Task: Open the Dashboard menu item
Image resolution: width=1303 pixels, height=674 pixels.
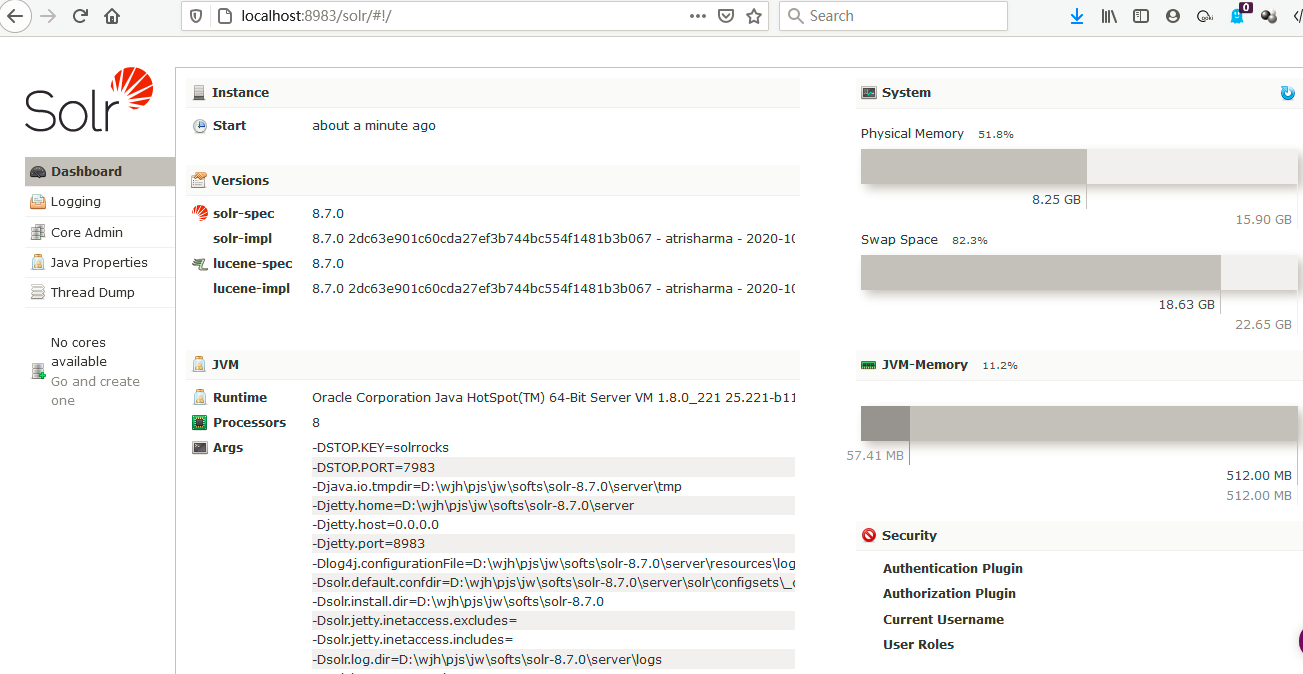Action: point(100,171)
